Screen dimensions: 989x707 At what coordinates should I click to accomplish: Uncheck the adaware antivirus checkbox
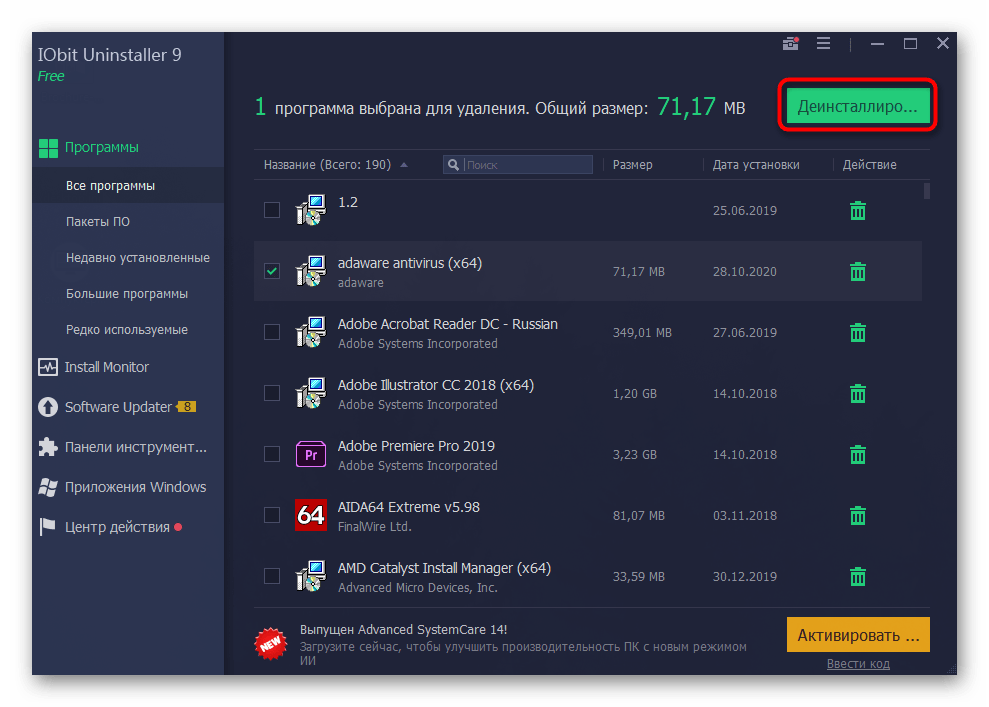[272, 271]
